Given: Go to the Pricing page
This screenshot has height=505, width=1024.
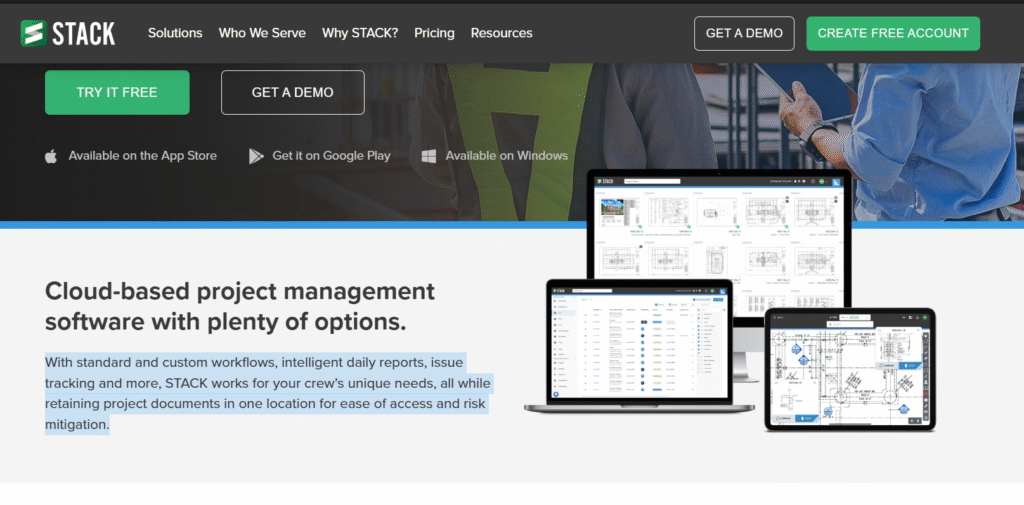Looking at the screenshot, I should 434,33.
